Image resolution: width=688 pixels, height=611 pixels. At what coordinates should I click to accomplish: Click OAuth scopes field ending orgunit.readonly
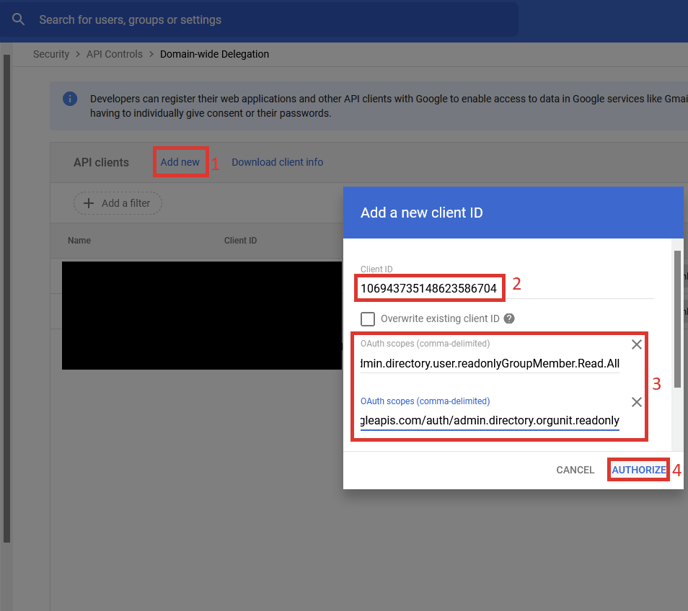(x=490, y=420)
